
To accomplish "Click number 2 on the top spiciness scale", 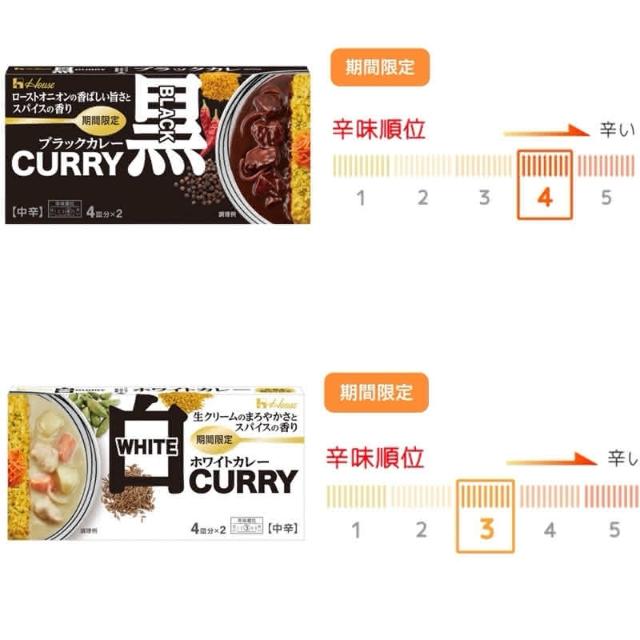I will click(x=423, y=198).
